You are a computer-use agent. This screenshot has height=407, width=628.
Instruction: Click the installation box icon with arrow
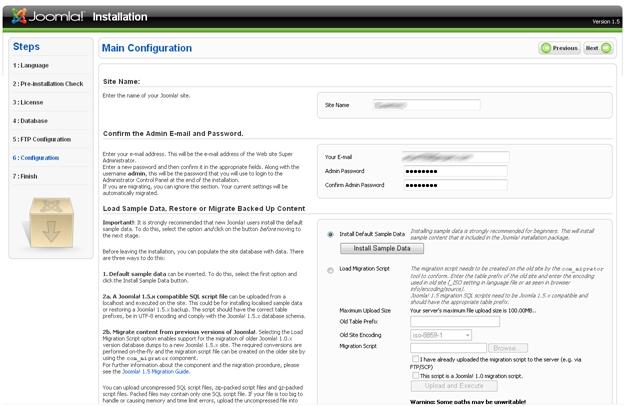coord(51,222)
